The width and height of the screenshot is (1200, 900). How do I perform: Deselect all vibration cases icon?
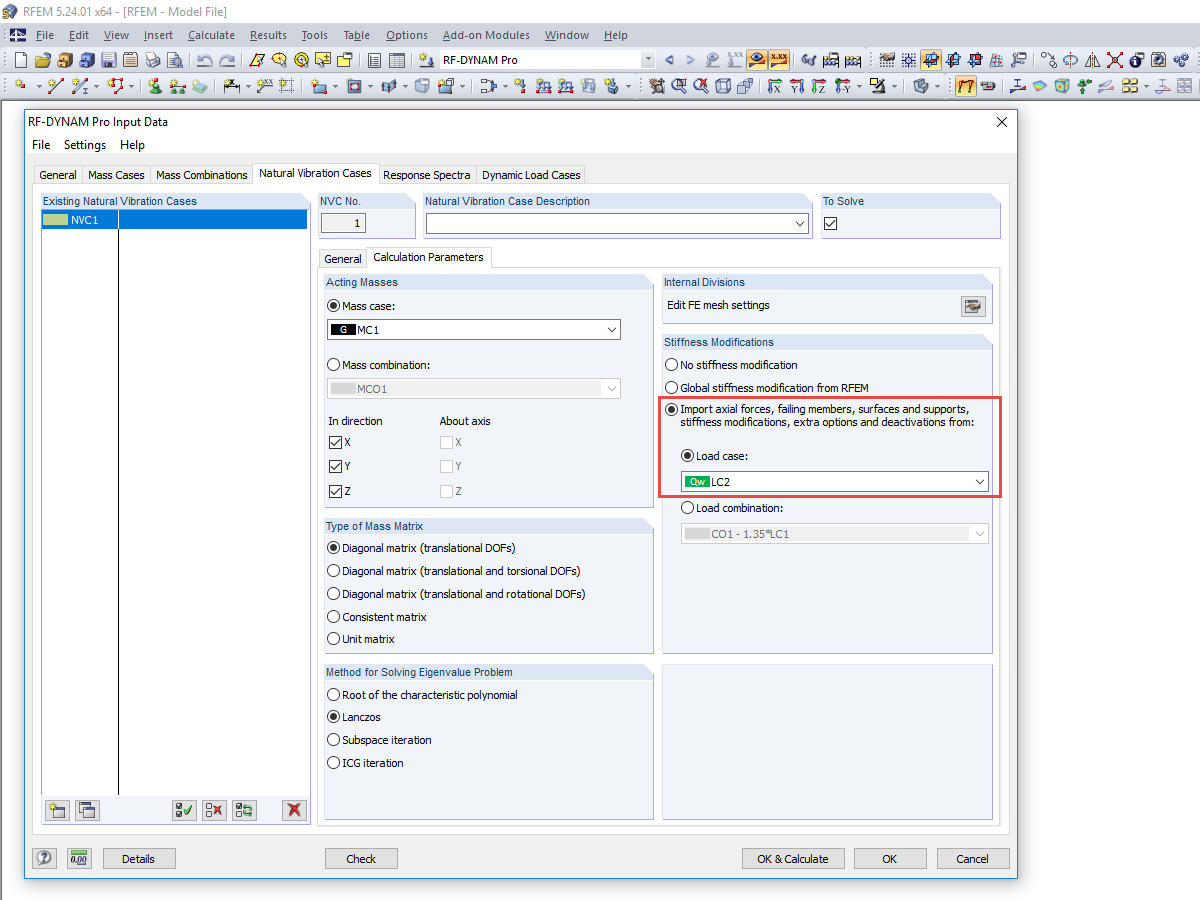click(x=214, y=810)
